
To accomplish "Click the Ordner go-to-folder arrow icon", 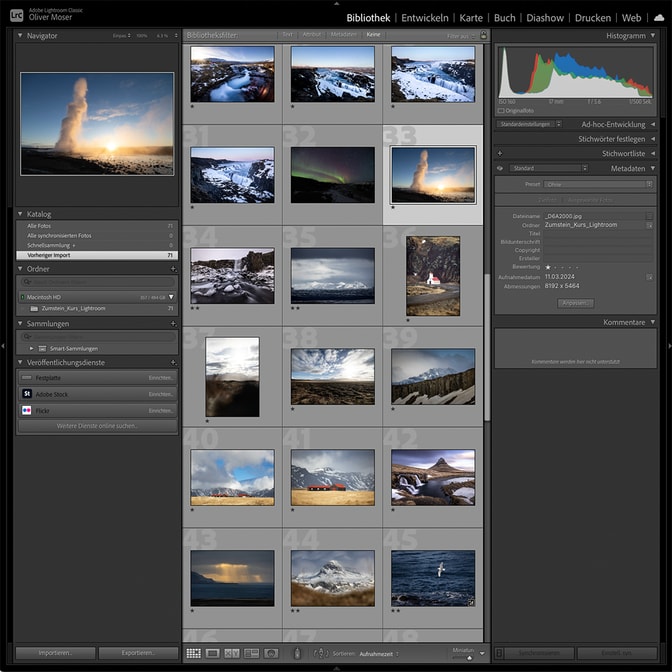I will coord(649,225).
